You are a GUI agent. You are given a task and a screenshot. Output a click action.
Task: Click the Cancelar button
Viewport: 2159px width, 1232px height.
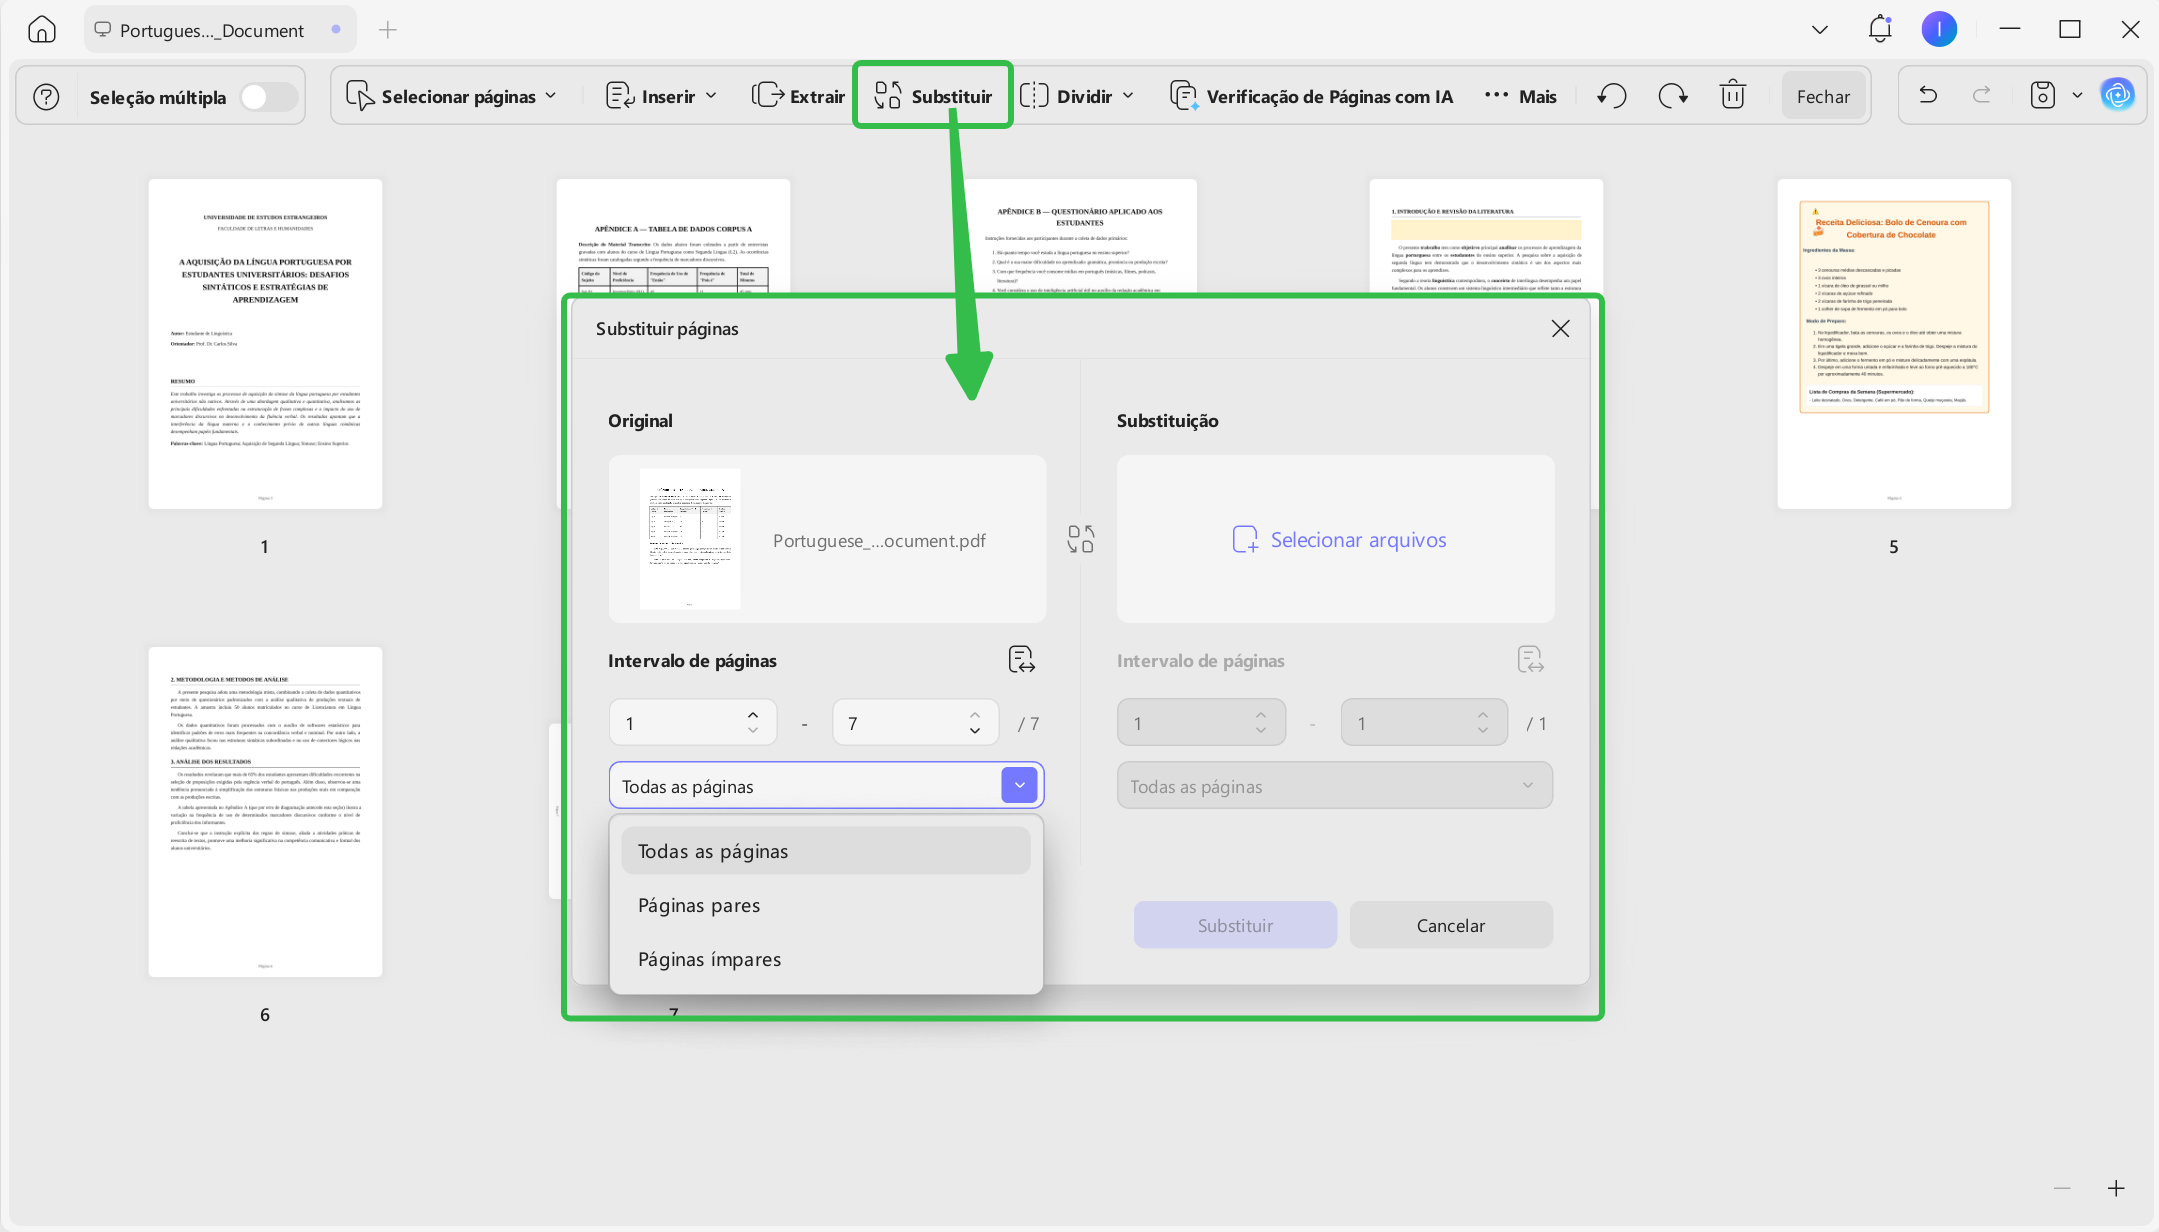click(1451, 925)
